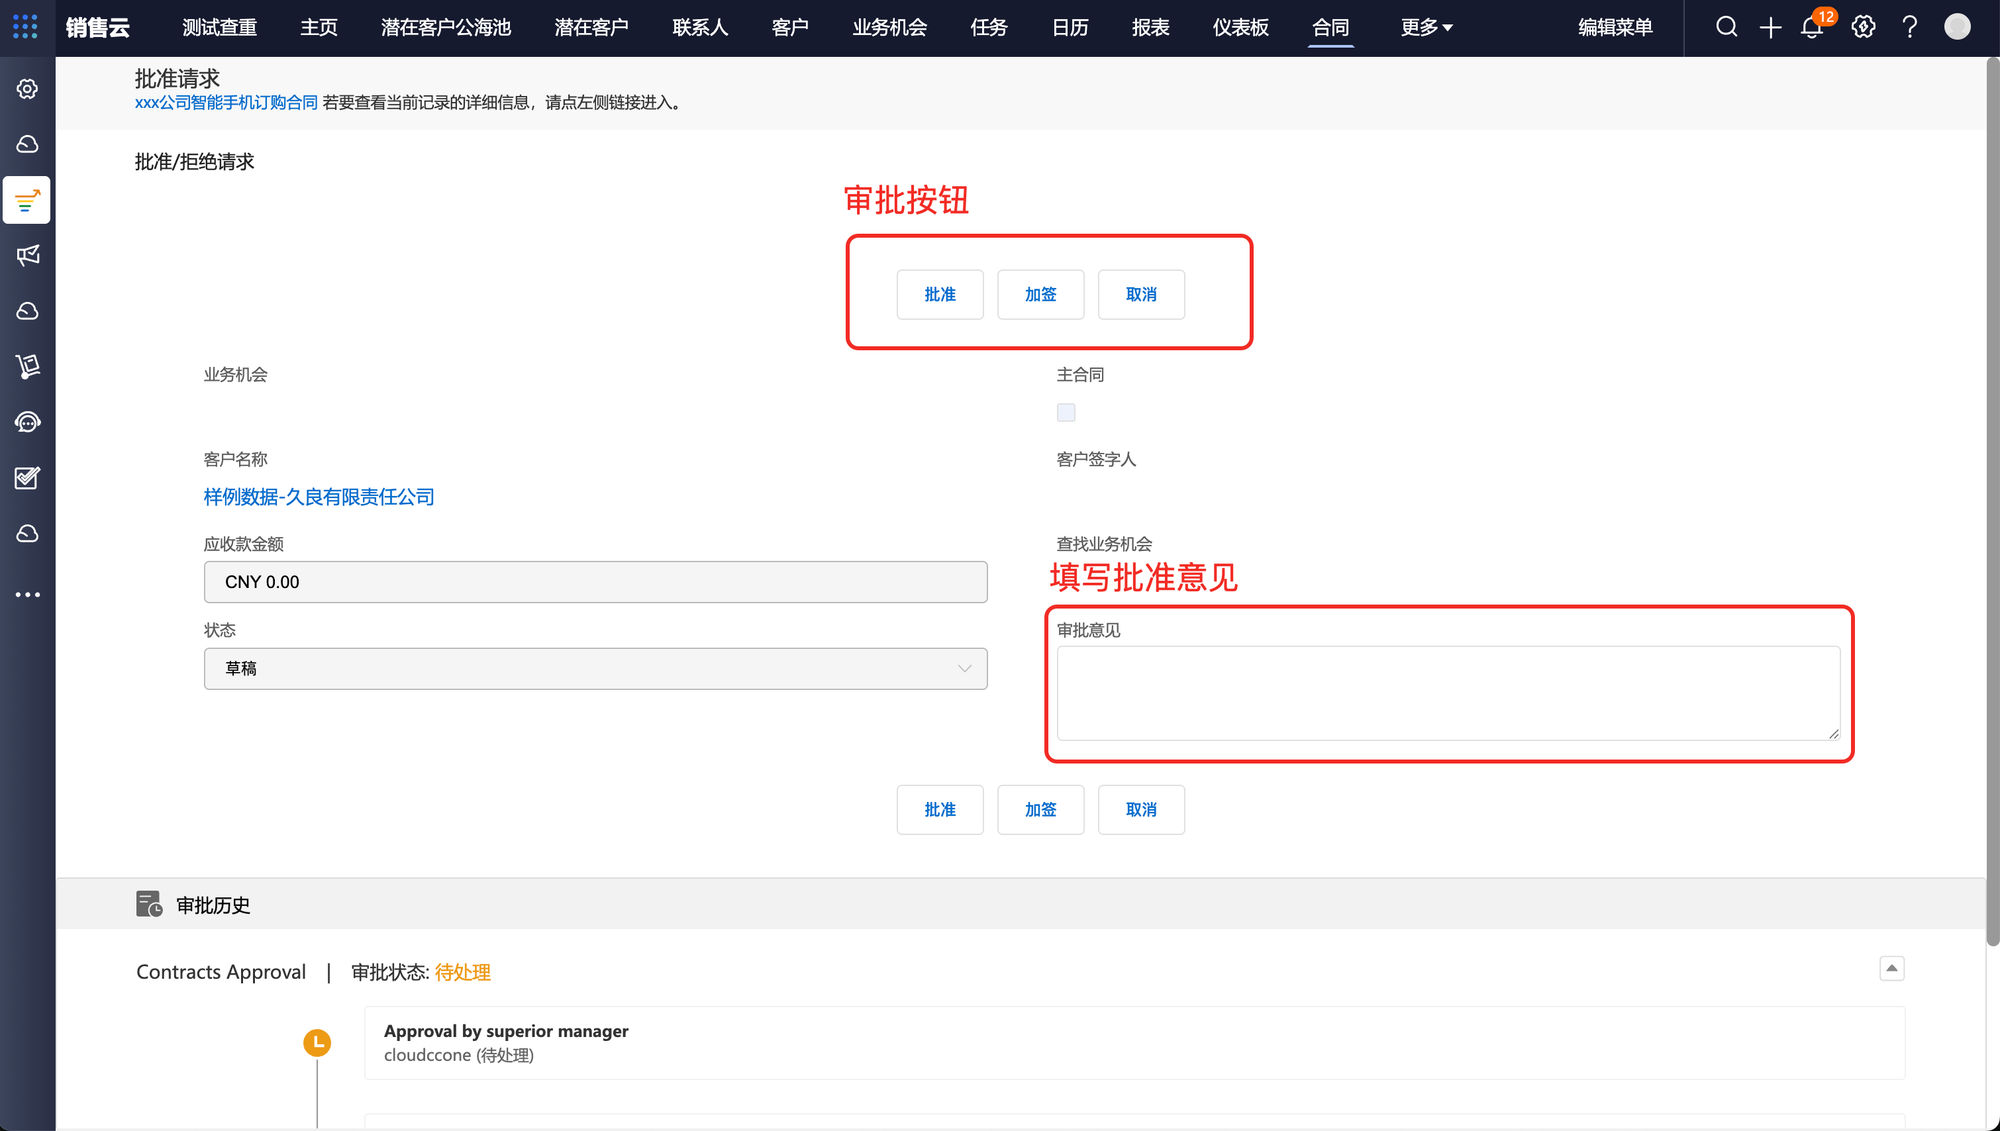This screenshot has height=1131, width=2000.
Task: Open the 仪表板 tab
Action: 1240,27
